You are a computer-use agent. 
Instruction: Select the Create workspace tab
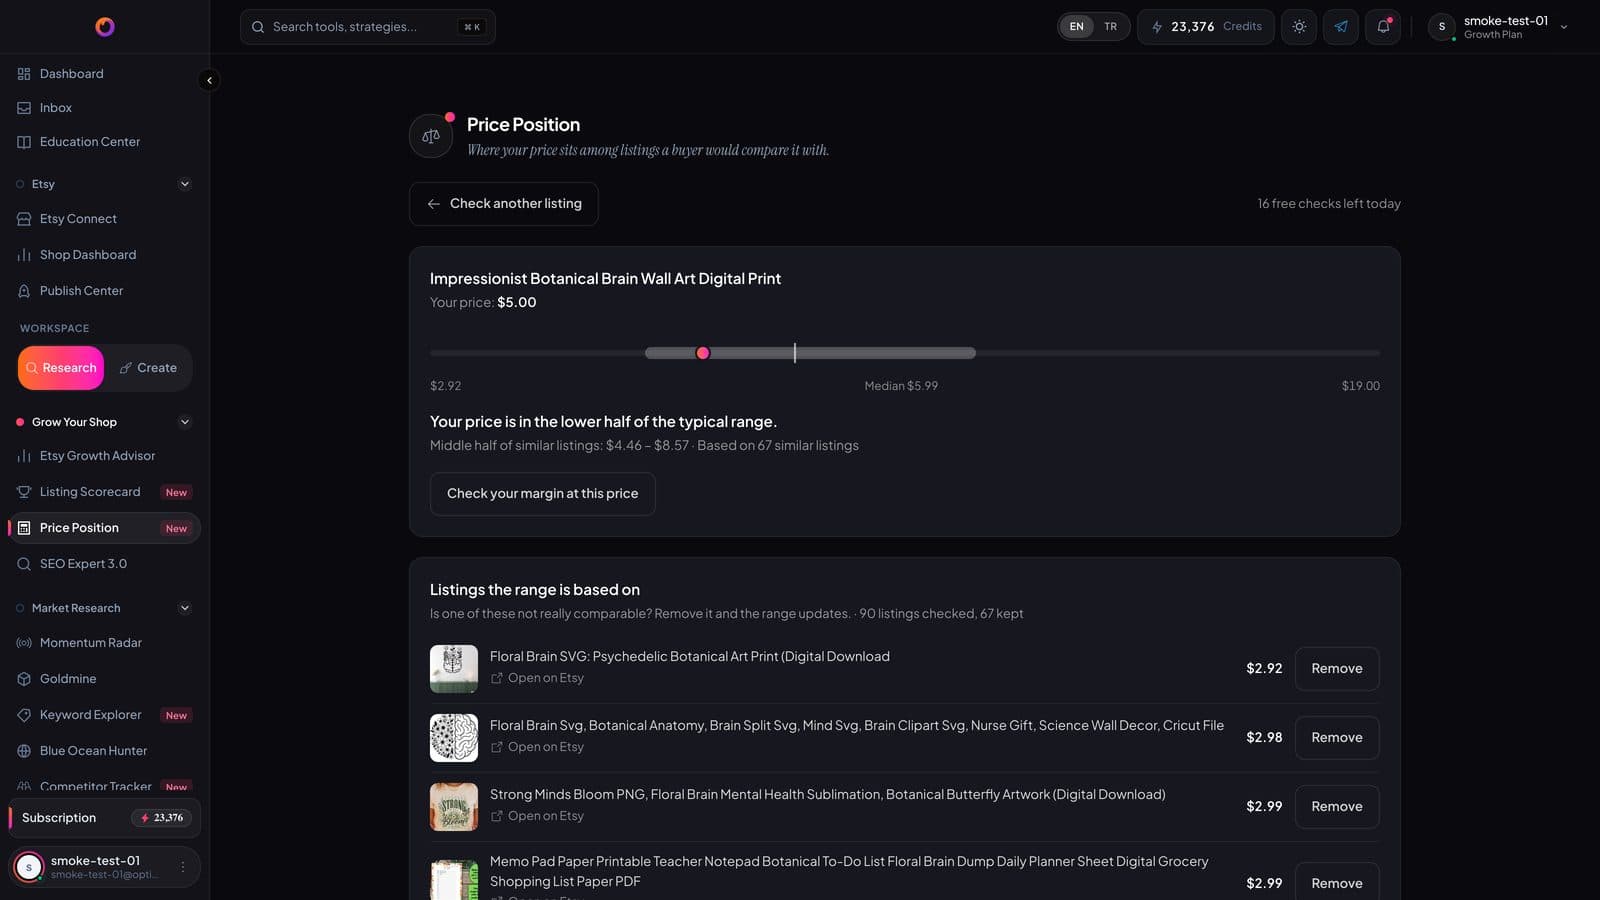[x=148, y=368]
